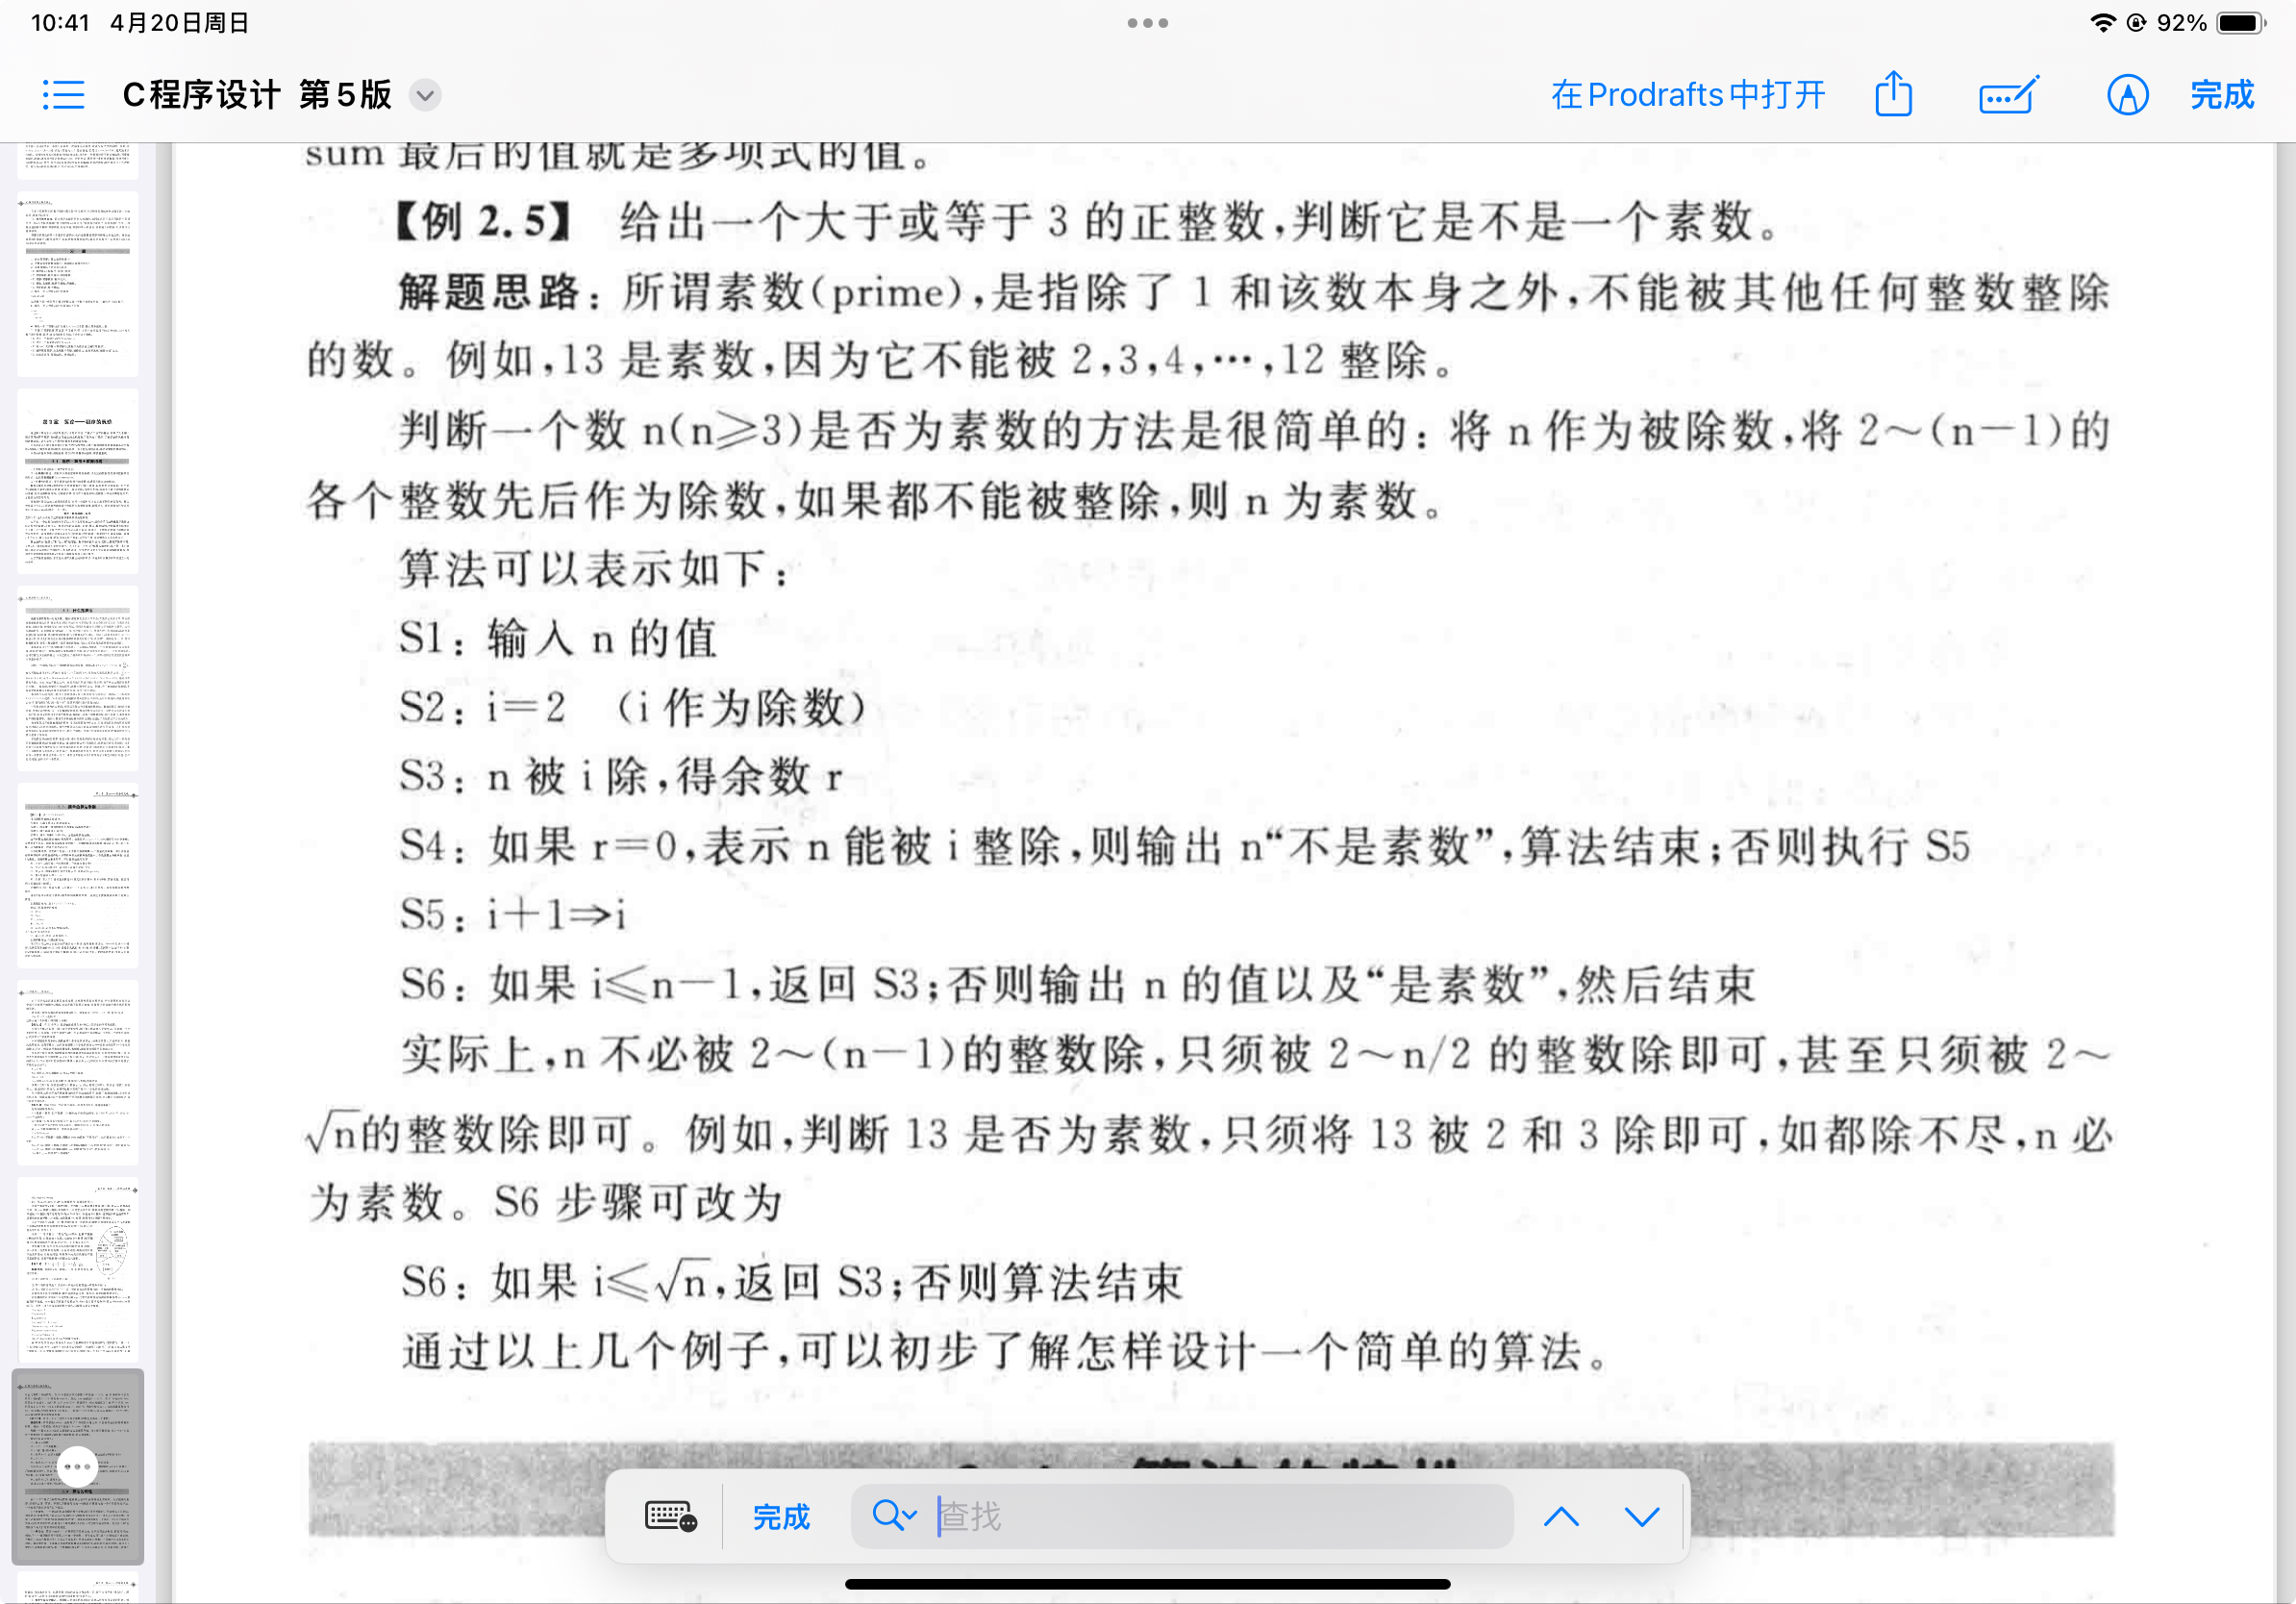Screen dimensions: 2296x1604
Task: Tap the three-dot multitasking indicator at top
Action: [x=1147, y=22]
